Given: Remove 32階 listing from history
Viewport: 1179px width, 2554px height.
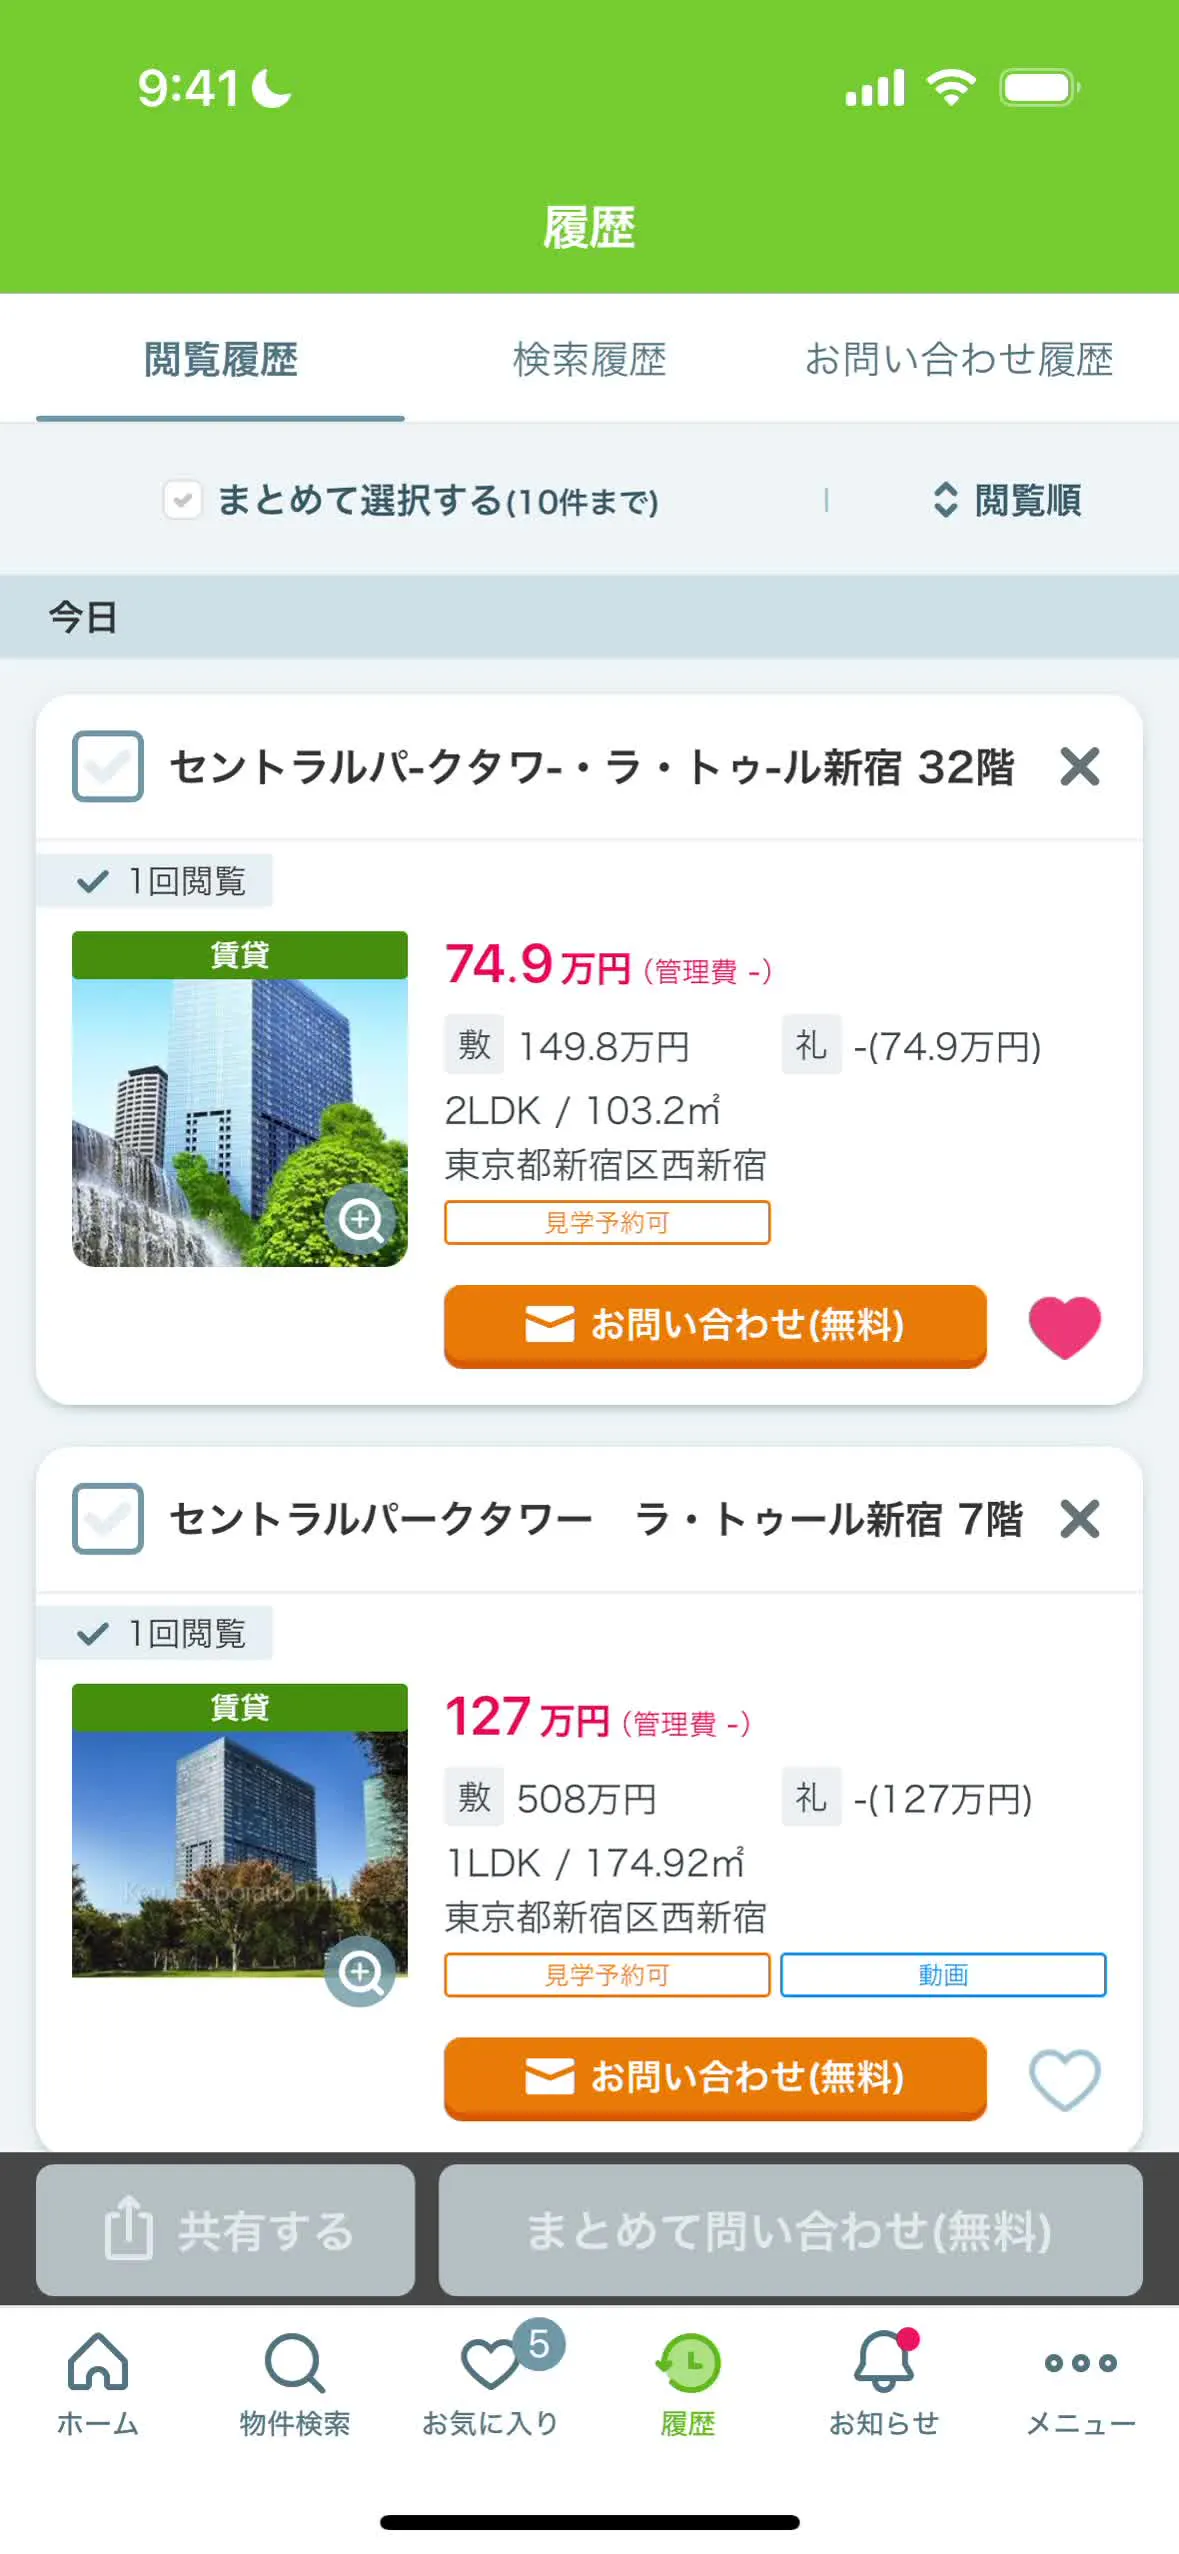Looking at the screenshot, I should (x=1080, y=767).
